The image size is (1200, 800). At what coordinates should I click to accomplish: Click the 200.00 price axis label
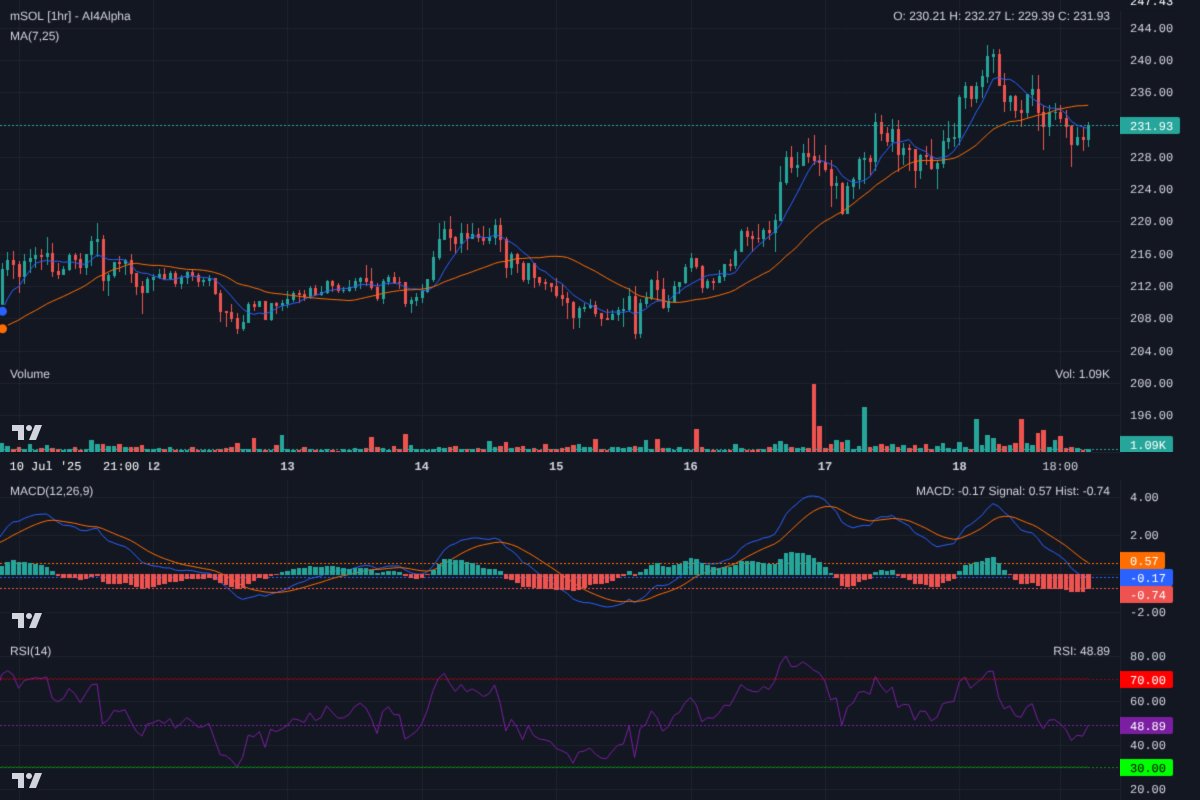pyautogui.click(x=1150, y=383)
